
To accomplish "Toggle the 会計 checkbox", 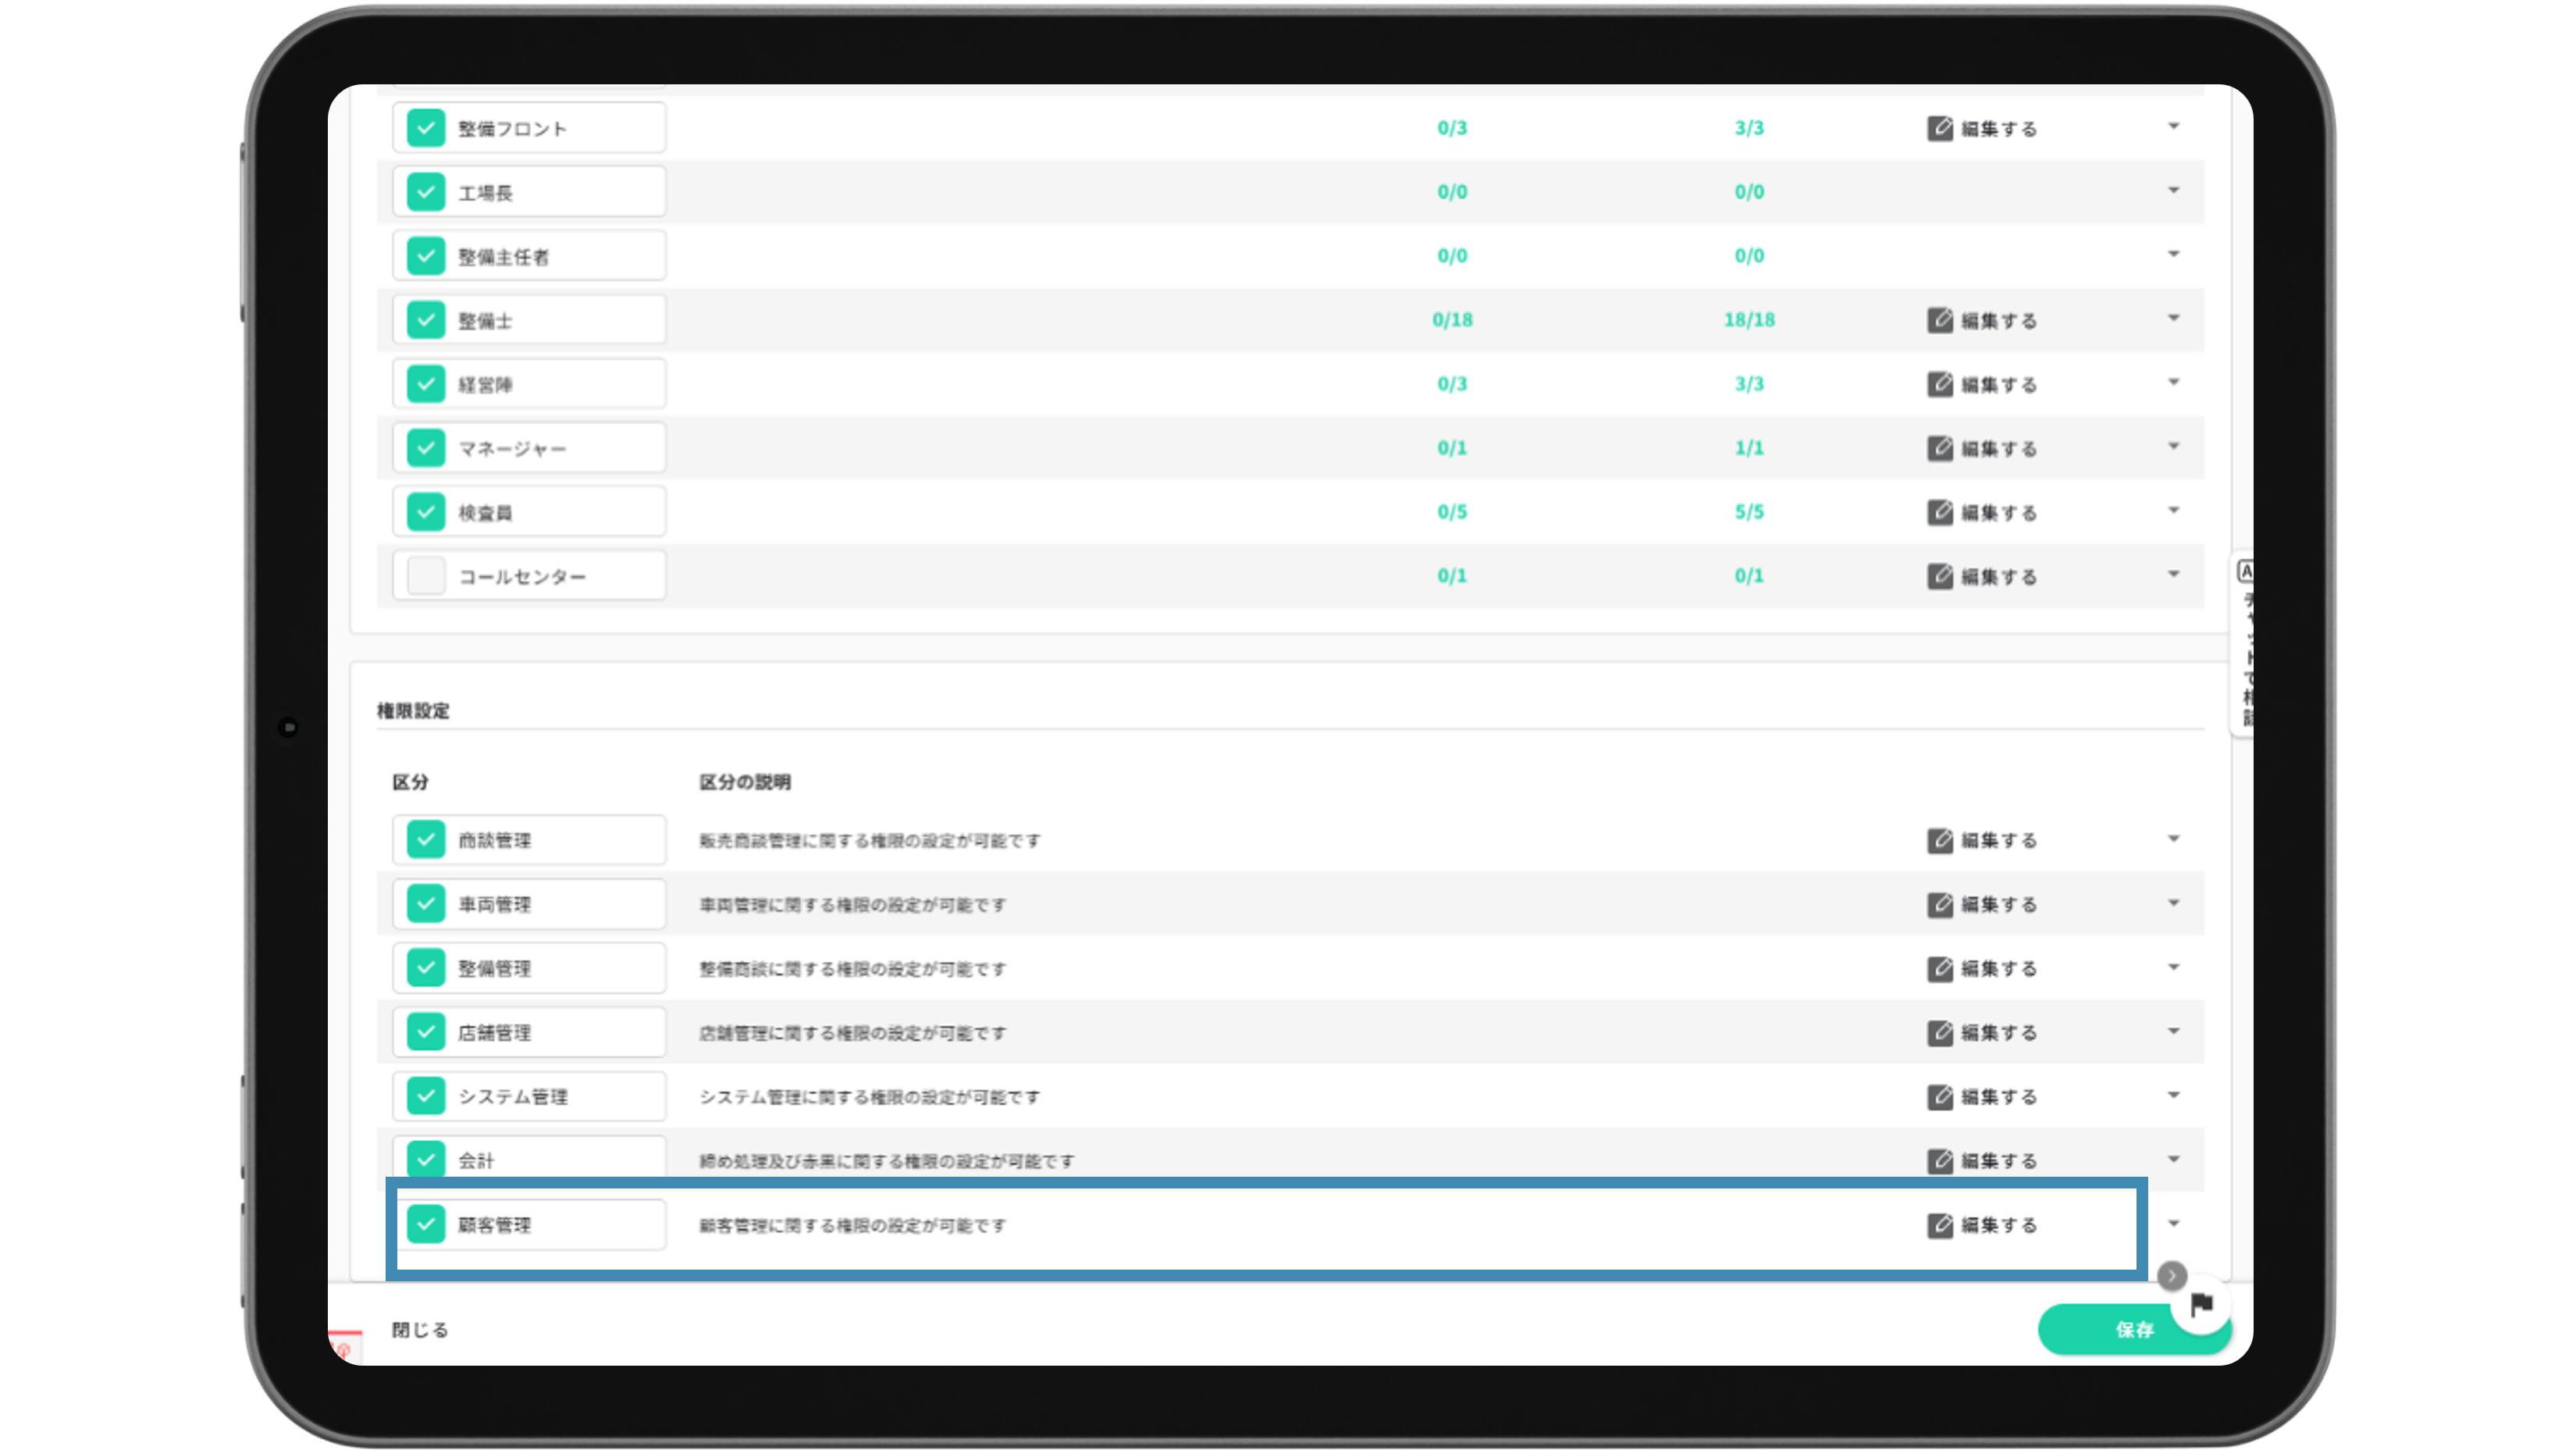I will pos(426,1158).
